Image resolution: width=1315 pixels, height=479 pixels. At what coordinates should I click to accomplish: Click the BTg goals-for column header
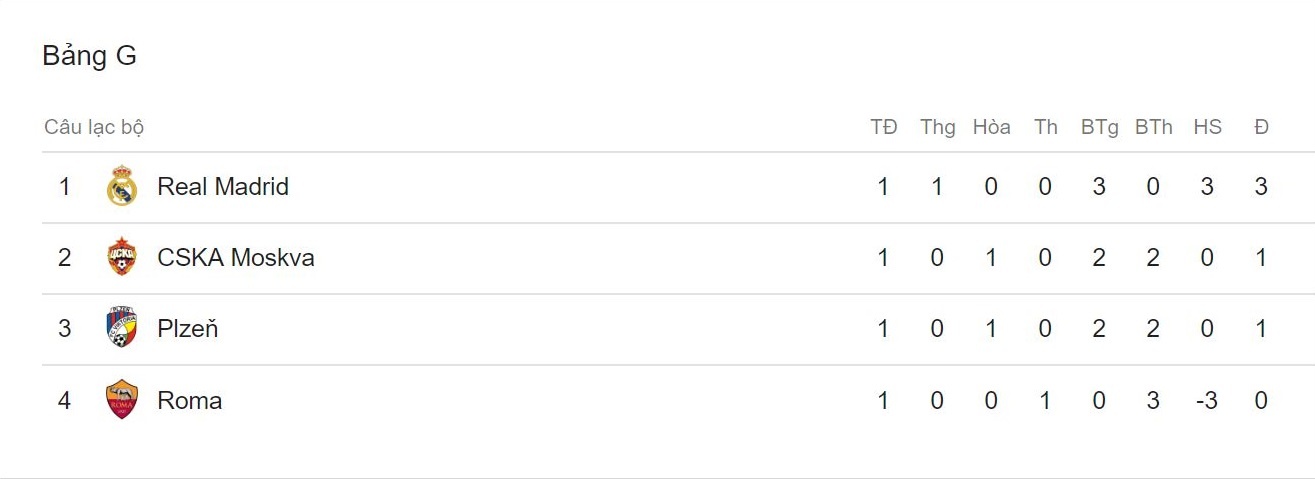point(1099,127)
